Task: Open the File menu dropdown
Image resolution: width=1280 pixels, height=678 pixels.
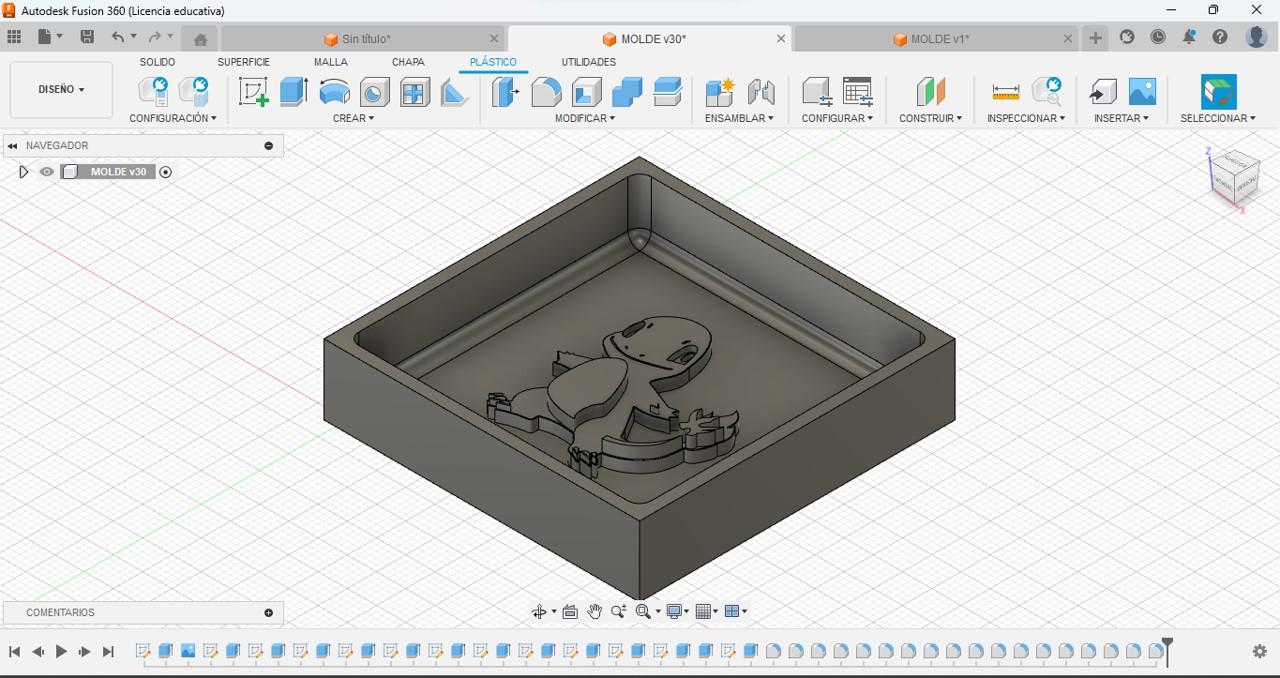Action: pyautogui.click(x=50, y=37)
